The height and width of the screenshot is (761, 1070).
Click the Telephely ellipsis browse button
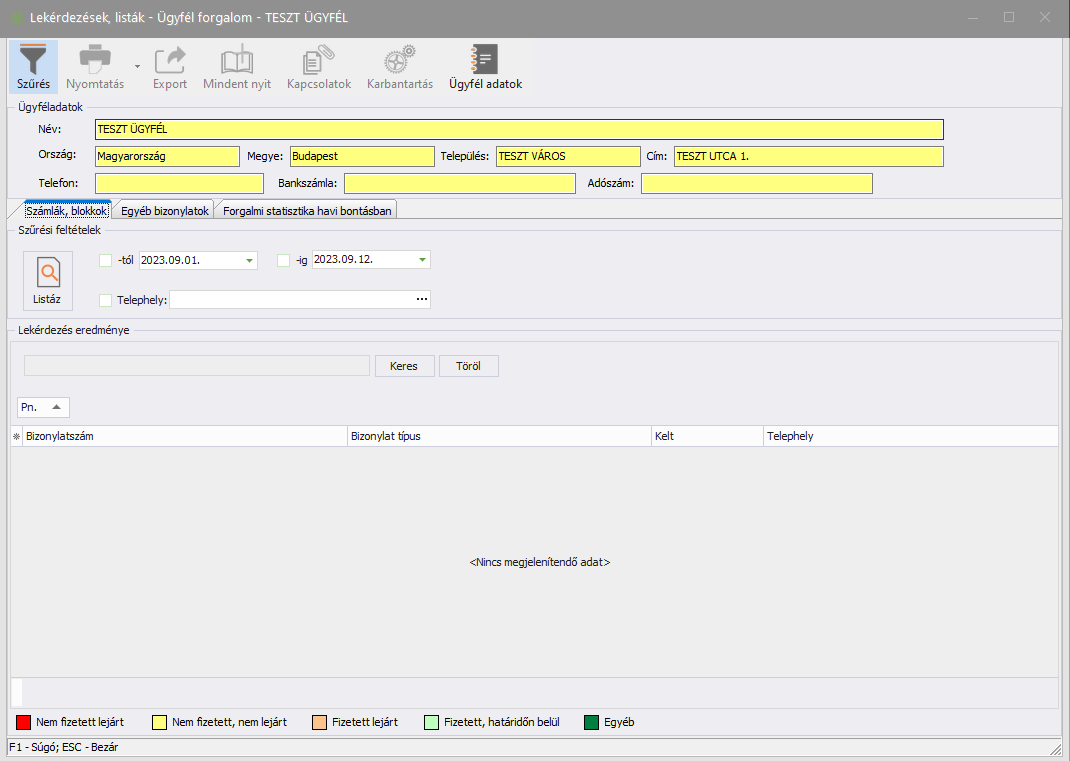tap(422, 299)
